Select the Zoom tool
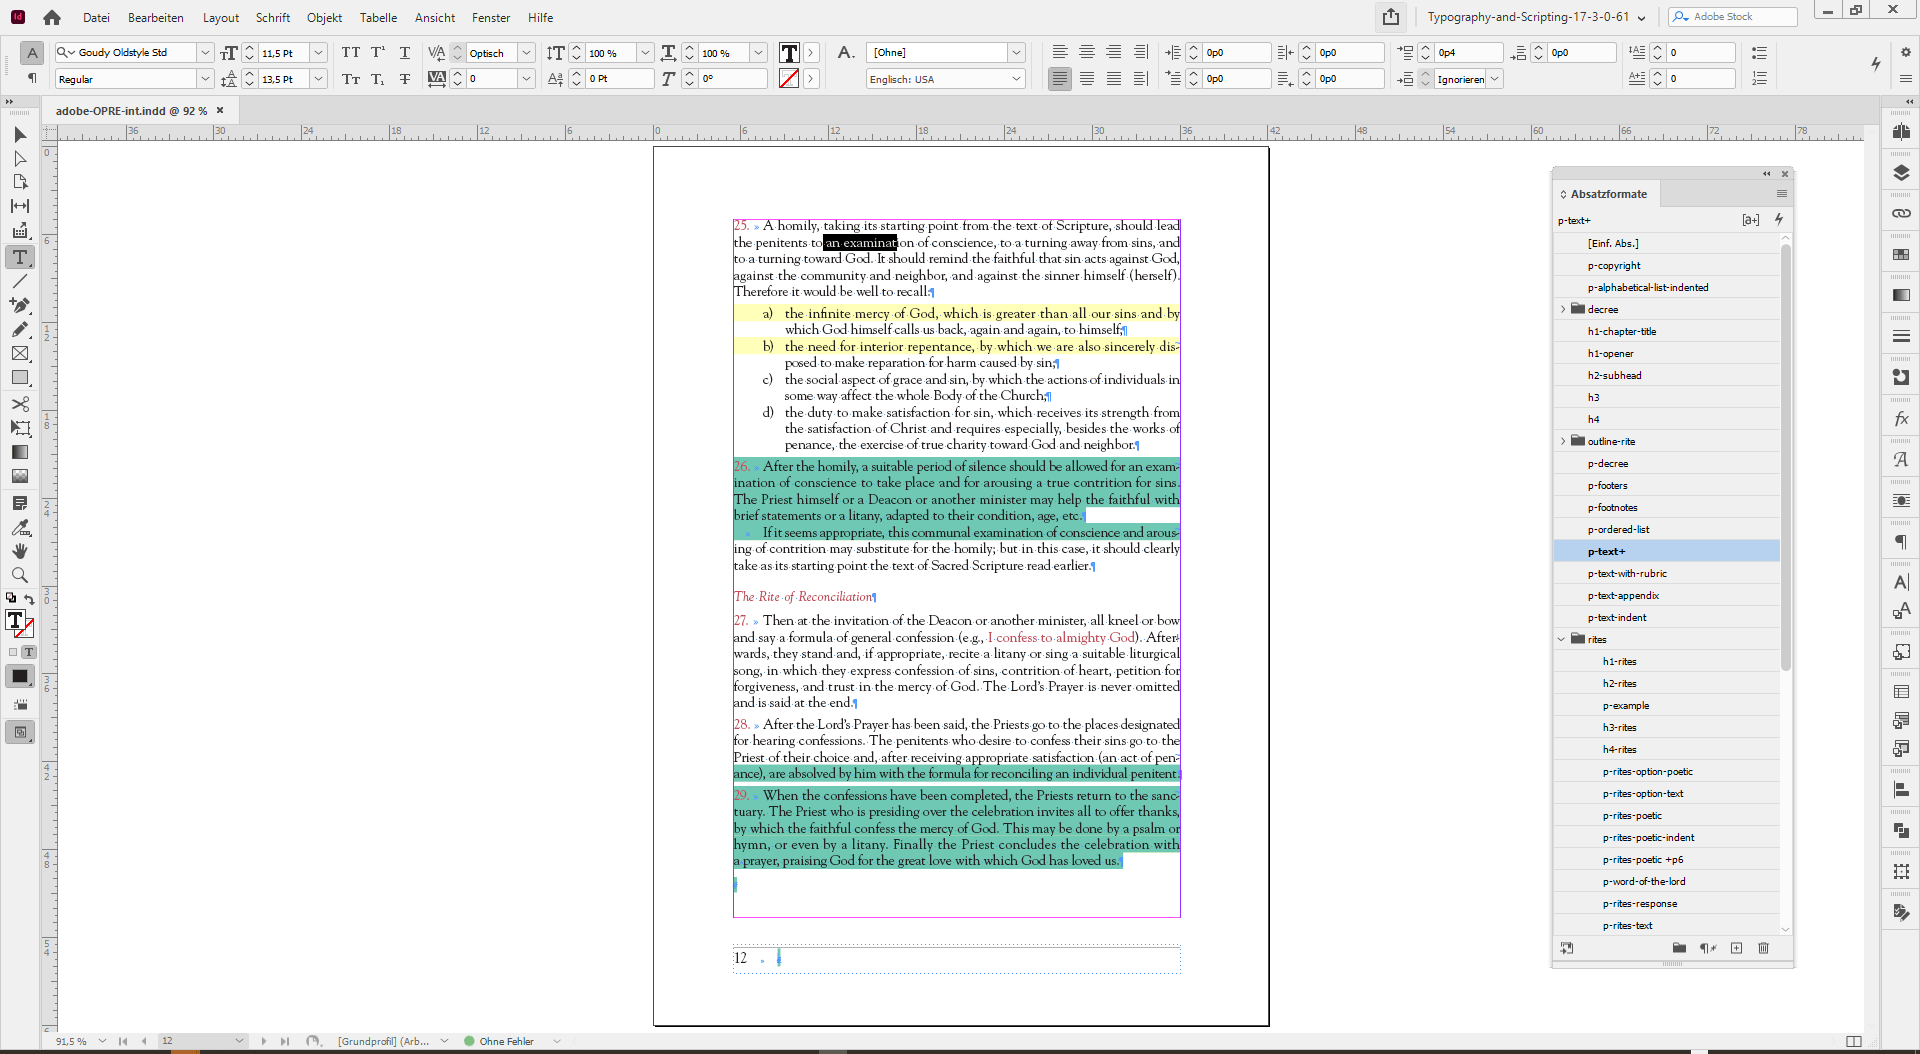Image resolution: width=1920 pixels, height=1054 pixels. [x=19, y=575]
